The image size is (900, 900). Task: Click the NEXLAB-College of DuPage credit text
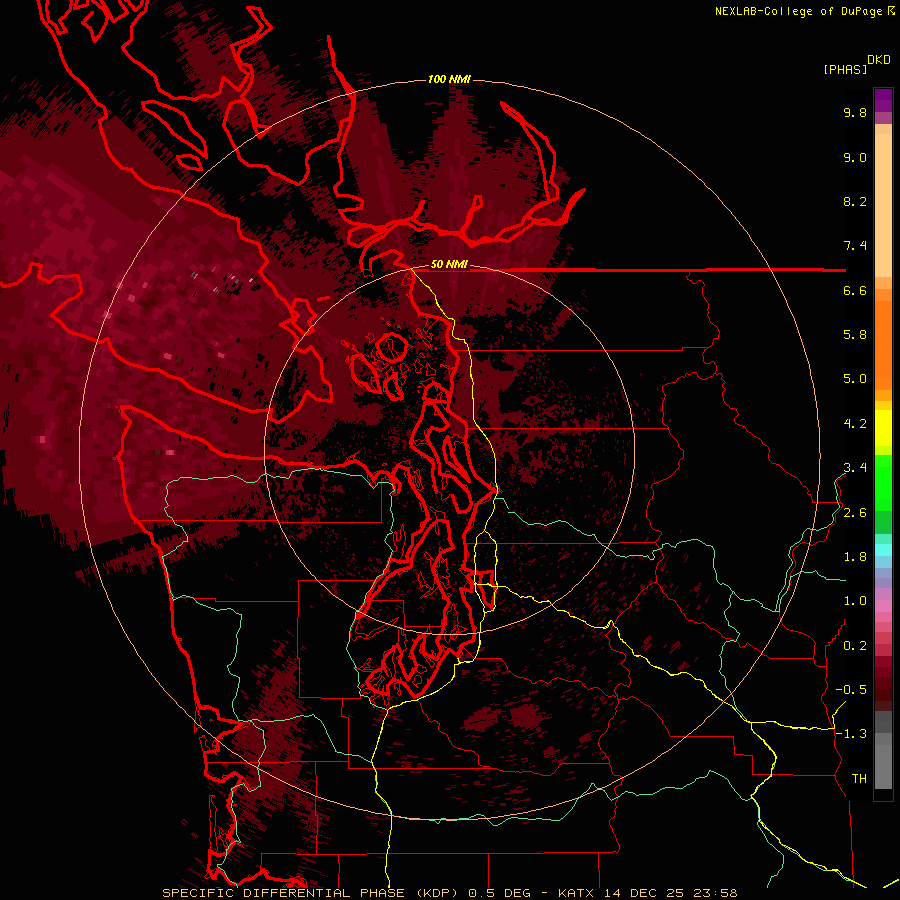coord(799,11)
